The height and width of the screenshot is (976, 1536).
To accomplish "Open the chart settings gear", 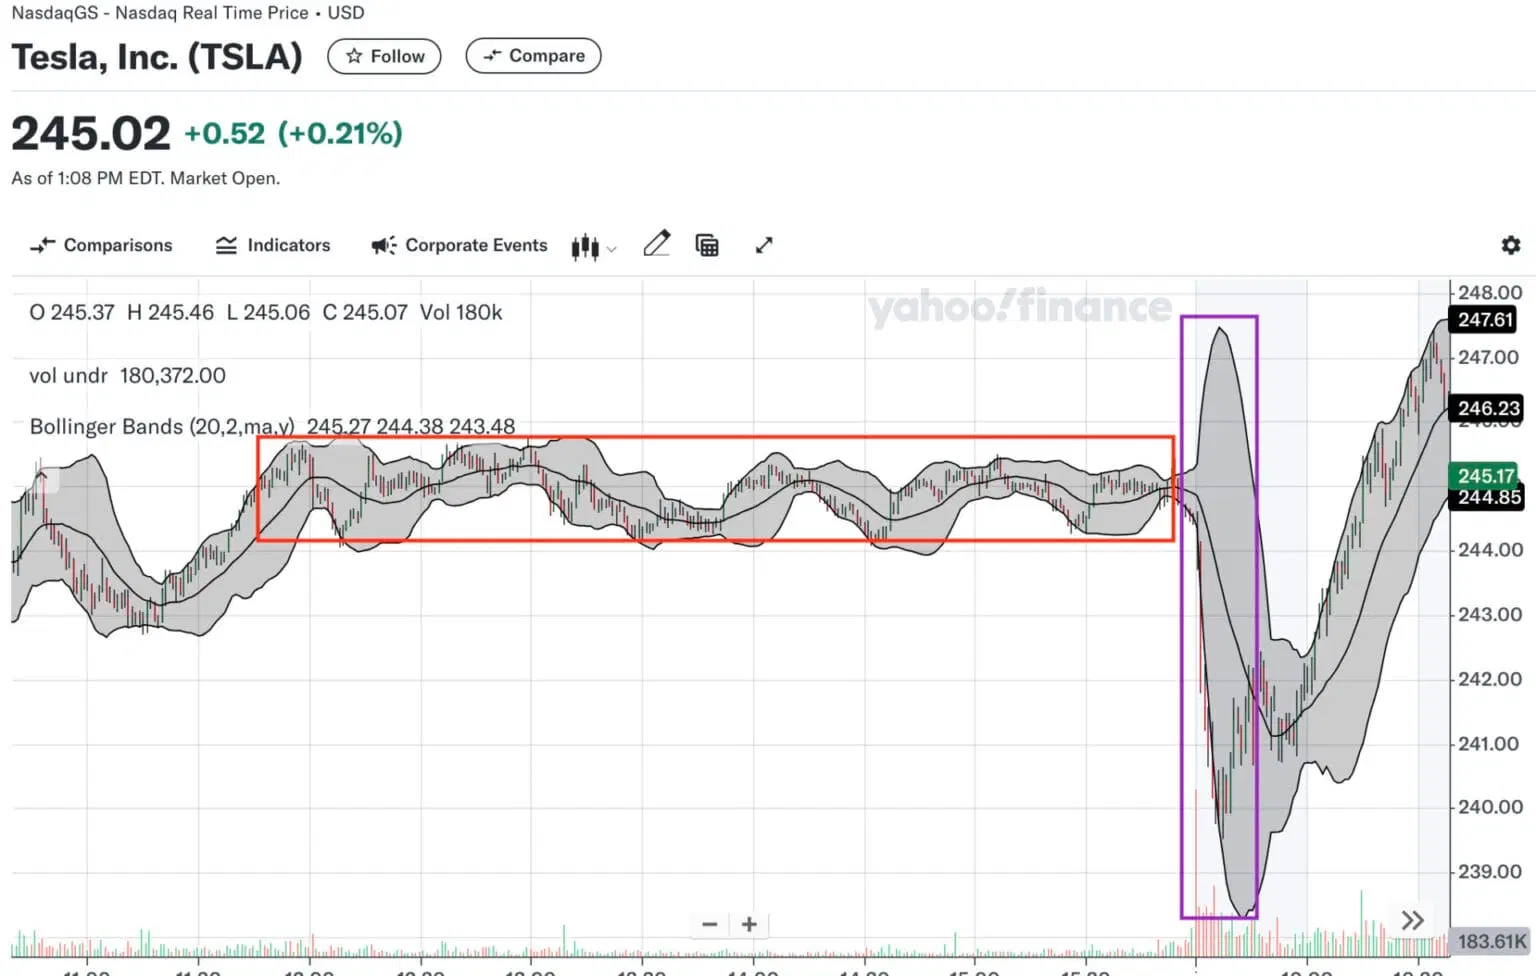I will [1511, 245].
